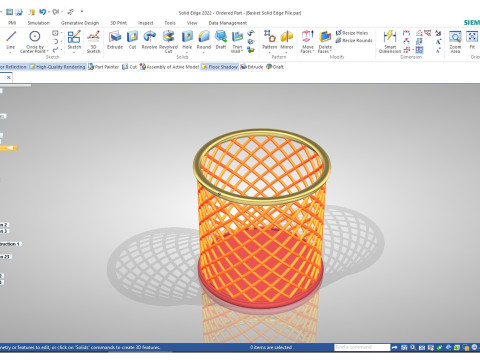Expand the Sketch button dropdown
The height and width of the screenshot is (360, 480).
tap(74, 52)
